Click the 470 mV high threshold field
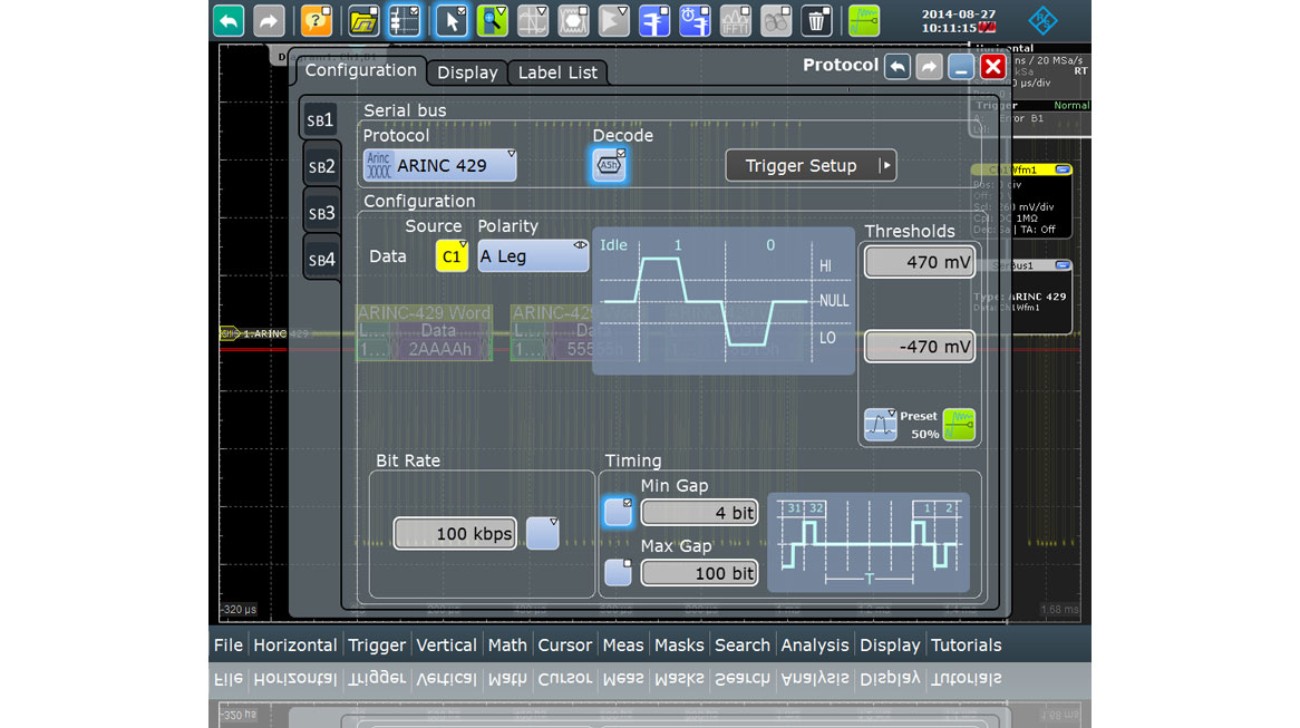Viewport: 1300px width, 728px height. pos(919,262)
